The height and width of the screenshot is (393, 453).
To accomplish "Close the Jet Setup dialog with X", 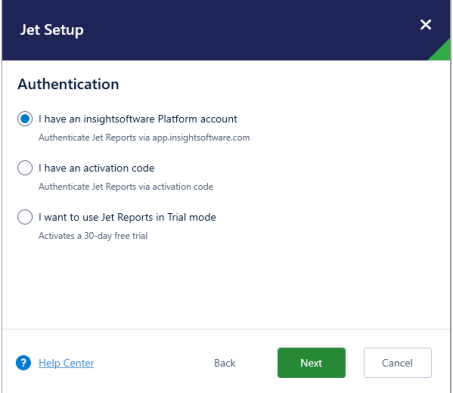I will click(426, 25).
